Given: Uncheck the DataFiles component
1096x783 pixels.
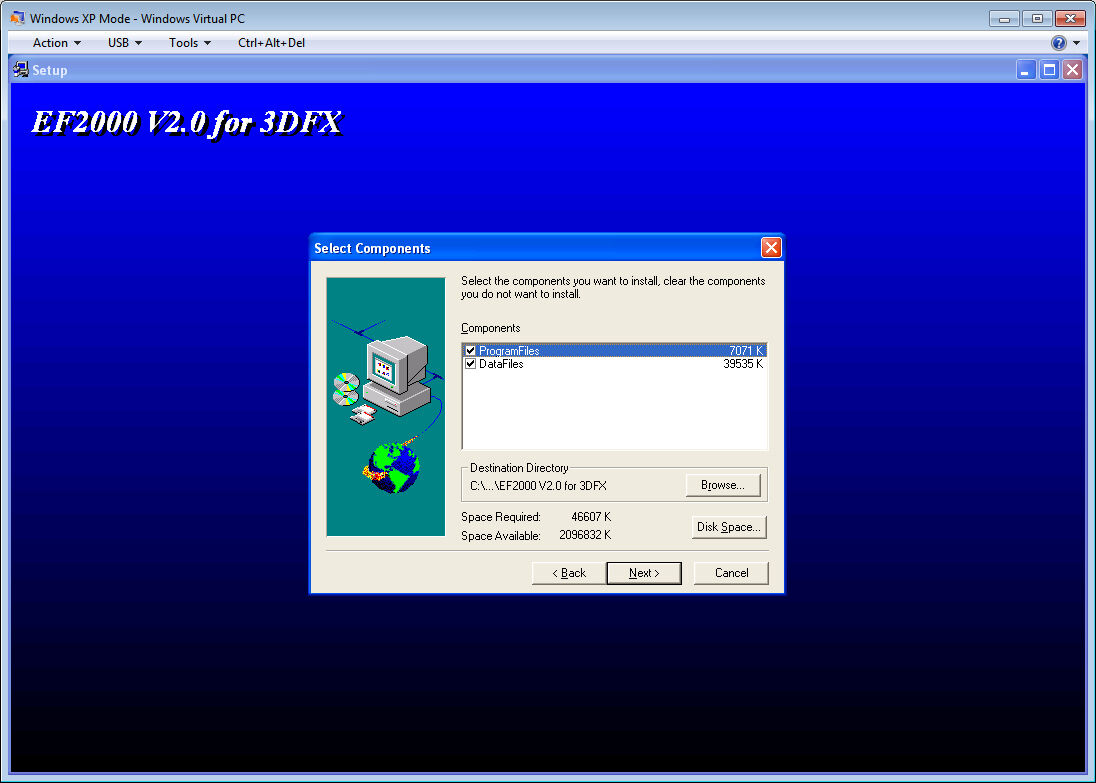Looking at the screenshot, I should [x=470, y=364].
